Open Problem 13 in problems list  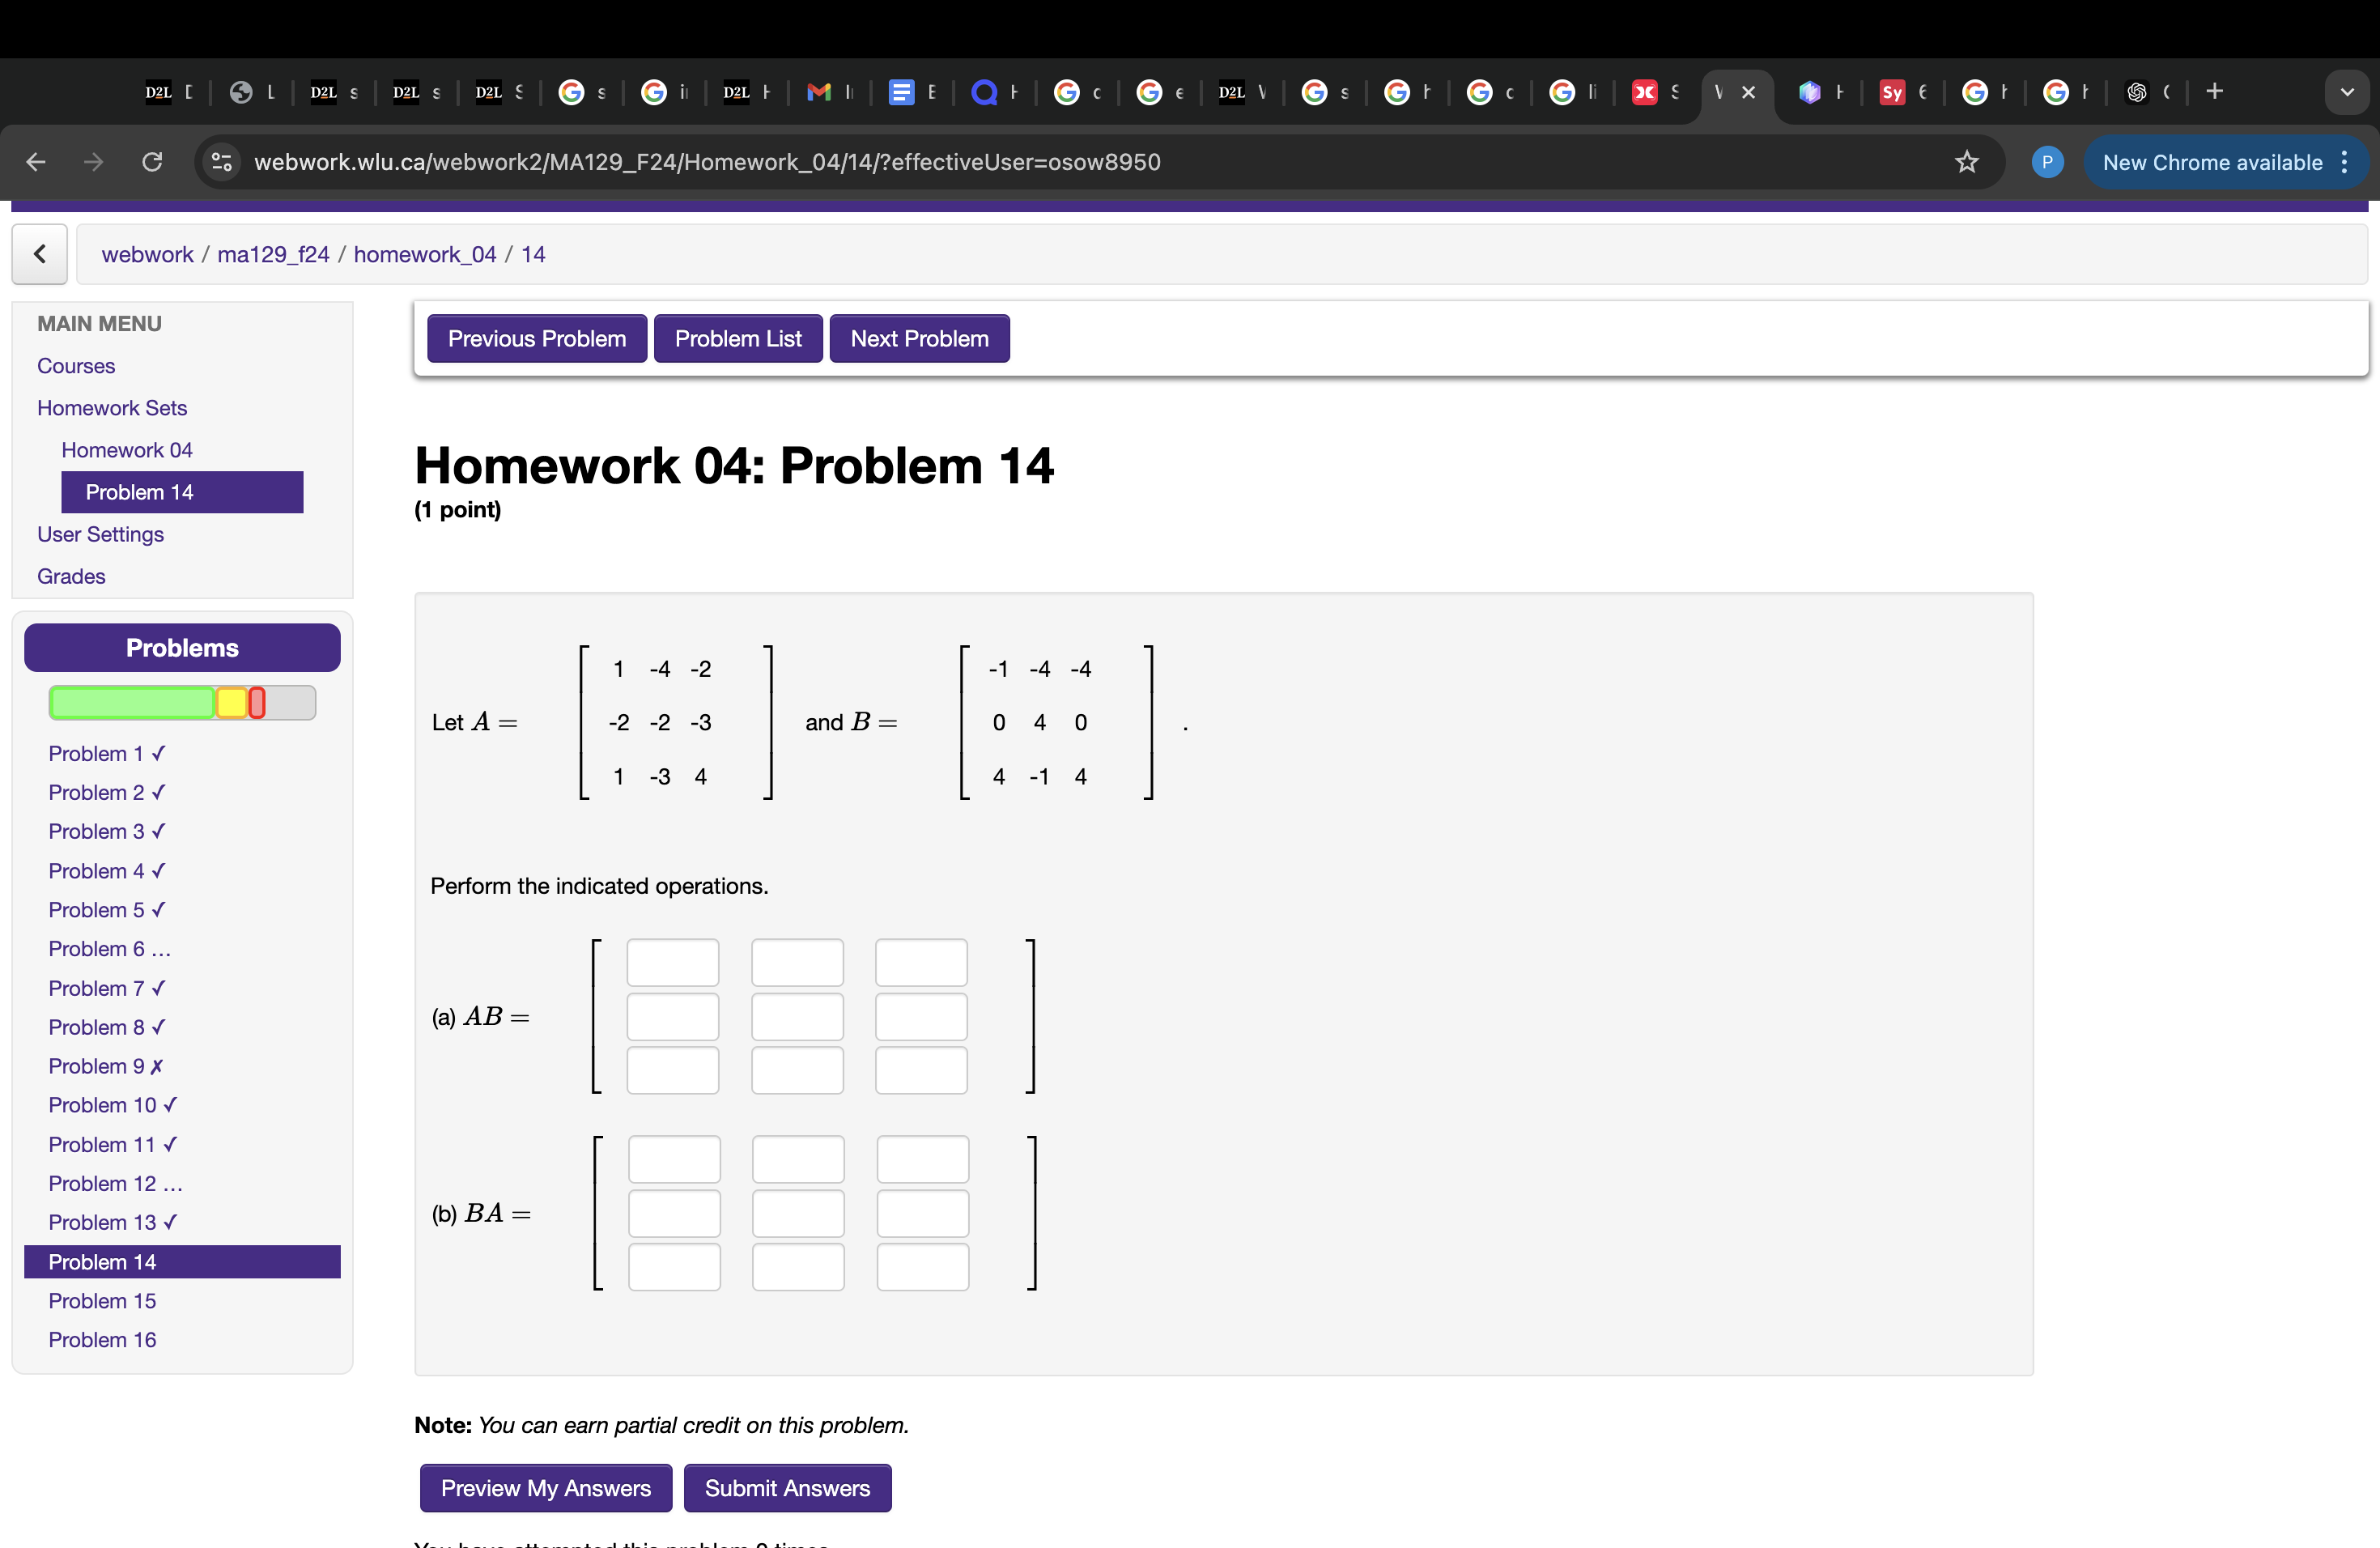pos(113,1223)
